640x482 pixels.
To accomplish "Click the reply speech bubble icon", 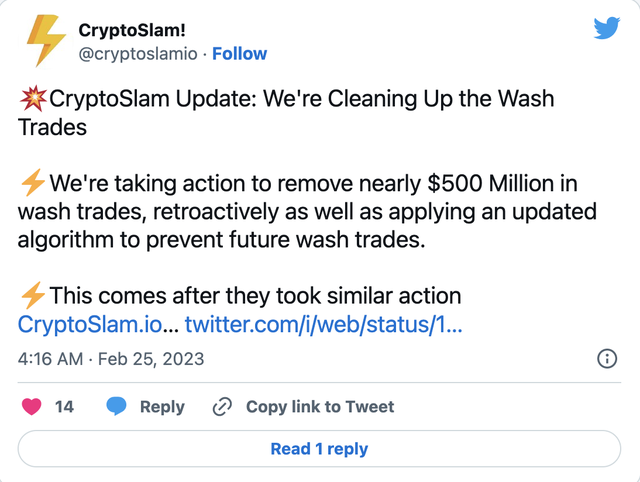I will [x=117, y=406].
